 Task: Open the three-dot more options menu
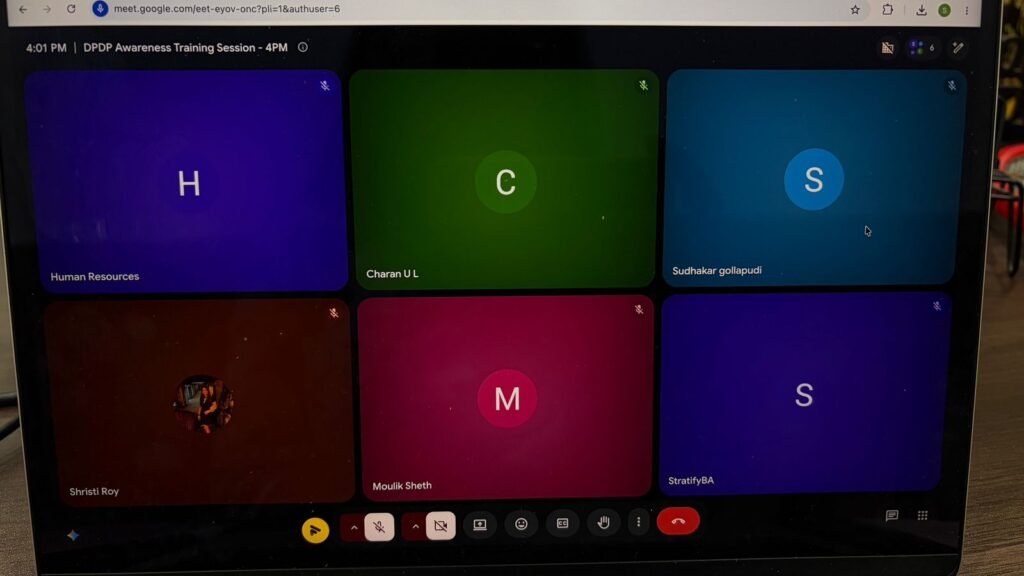click(638, 522)
